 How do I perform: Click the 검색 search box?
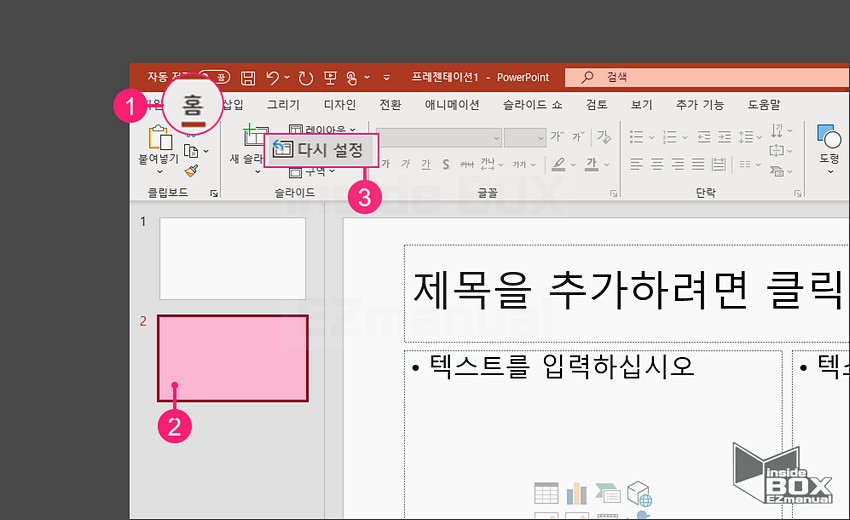pos(707,78)
